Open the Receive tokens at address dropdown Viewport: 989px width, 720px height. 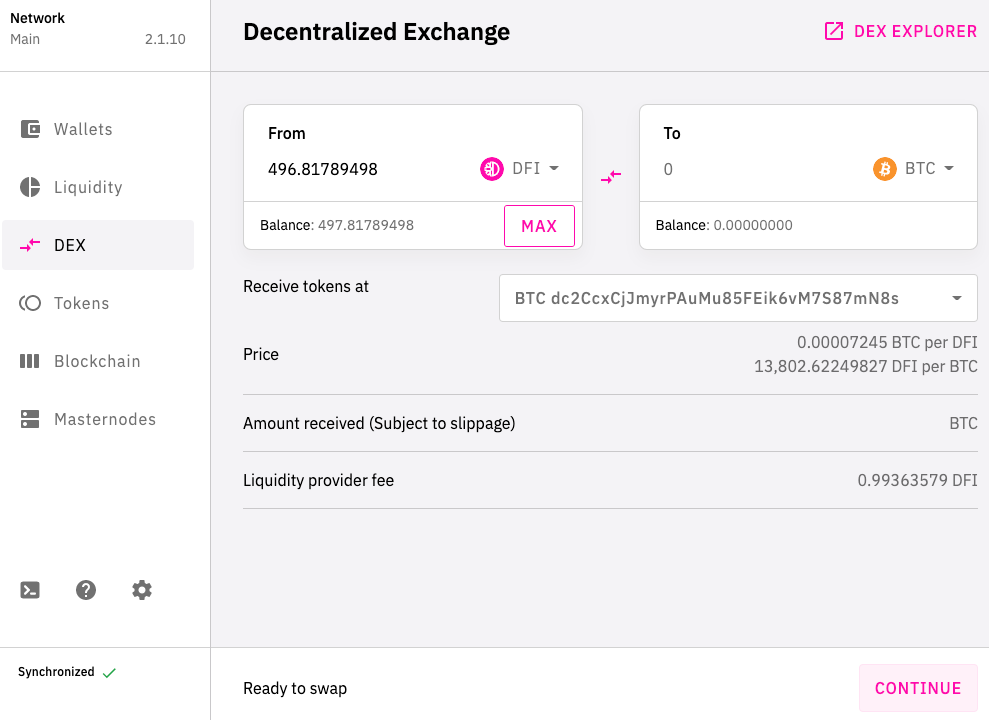(738, 298)
